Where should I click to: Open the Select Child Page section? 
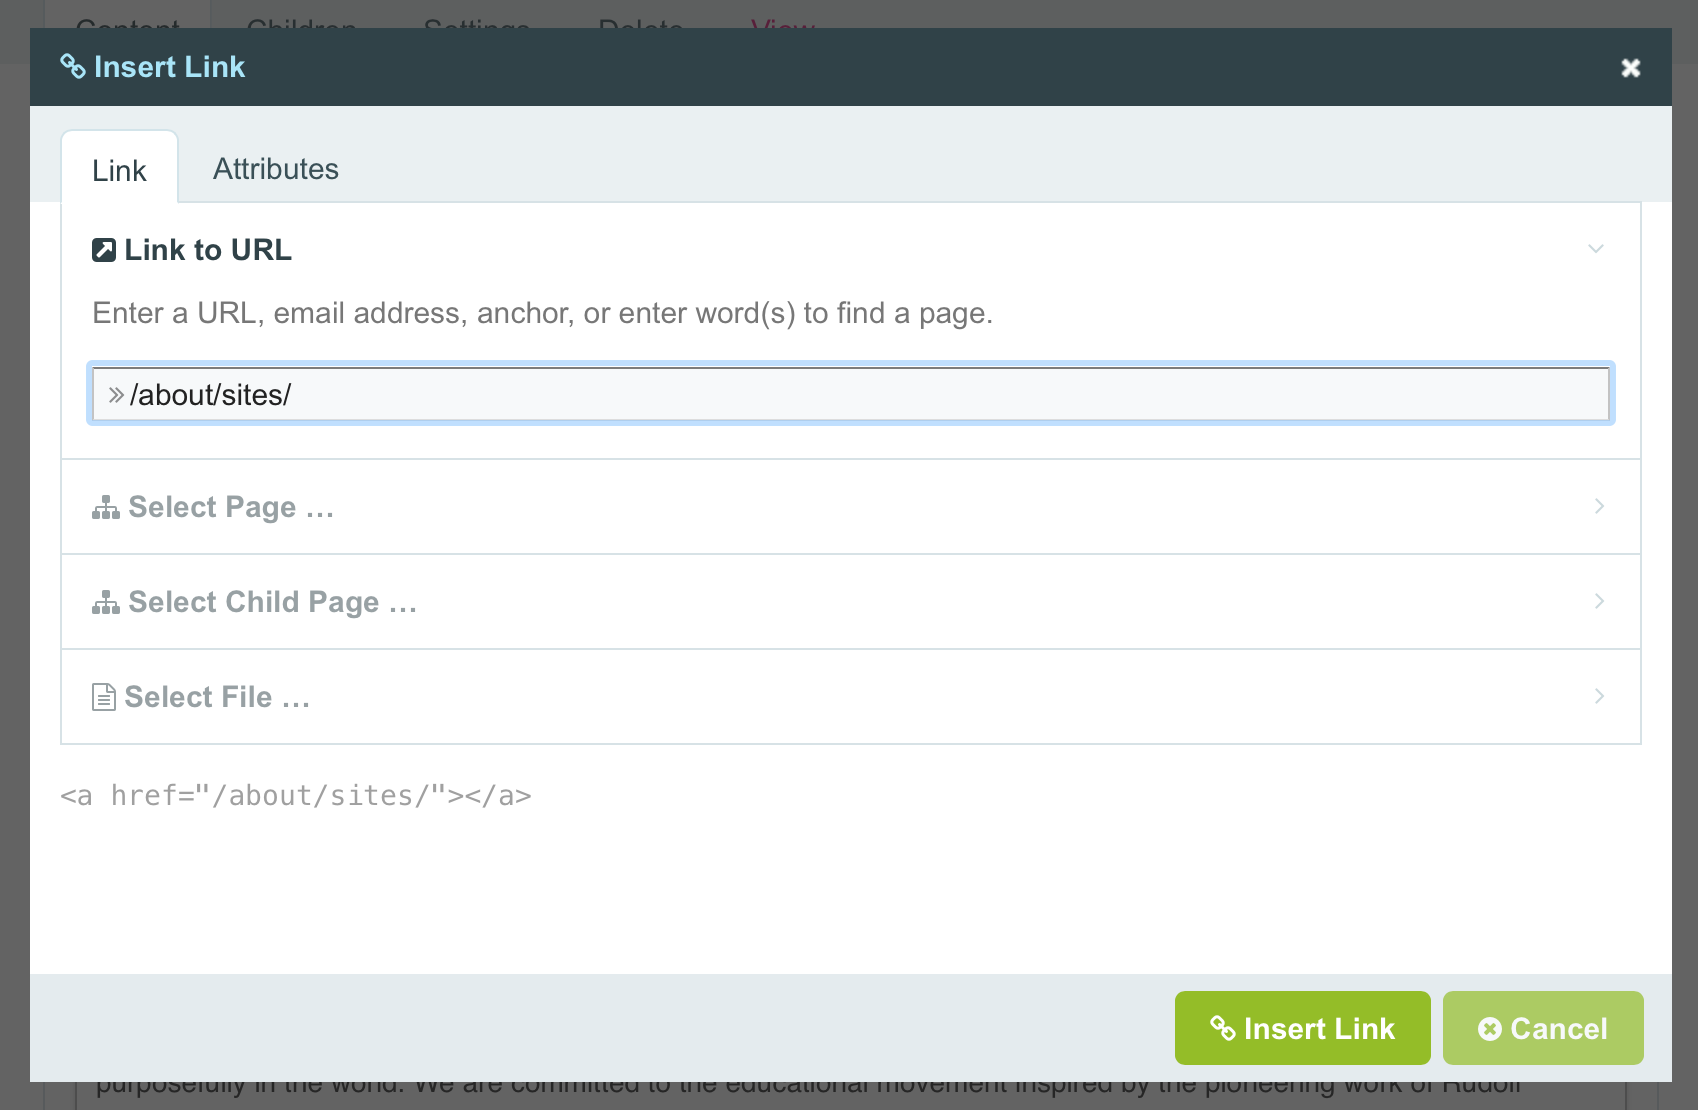point(851,602)
